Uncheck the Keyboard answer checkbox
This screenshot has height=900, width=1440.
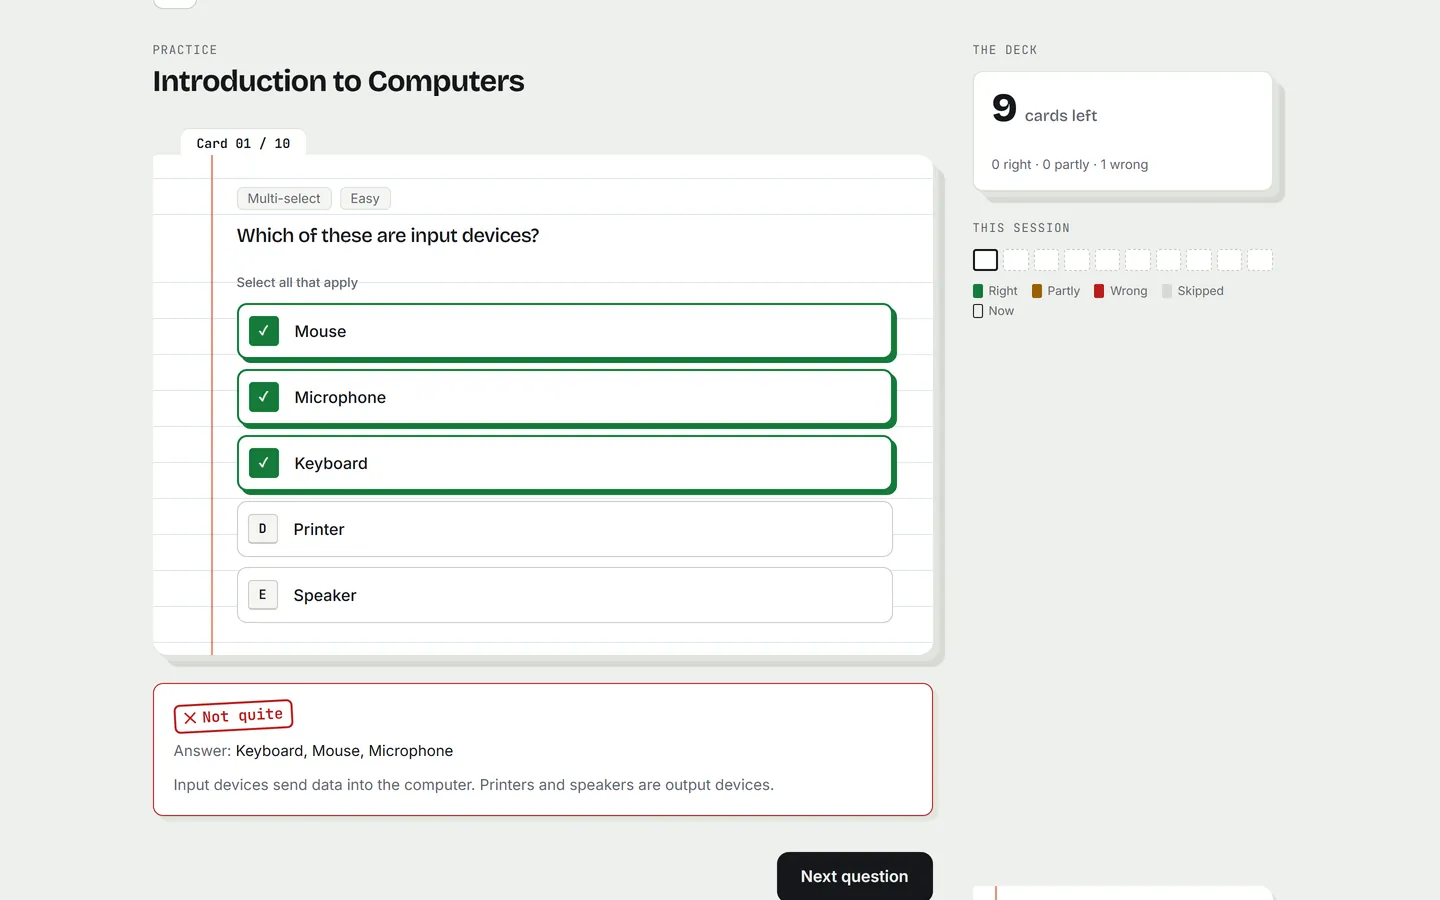pyautogui.click(x=264, y=463)
